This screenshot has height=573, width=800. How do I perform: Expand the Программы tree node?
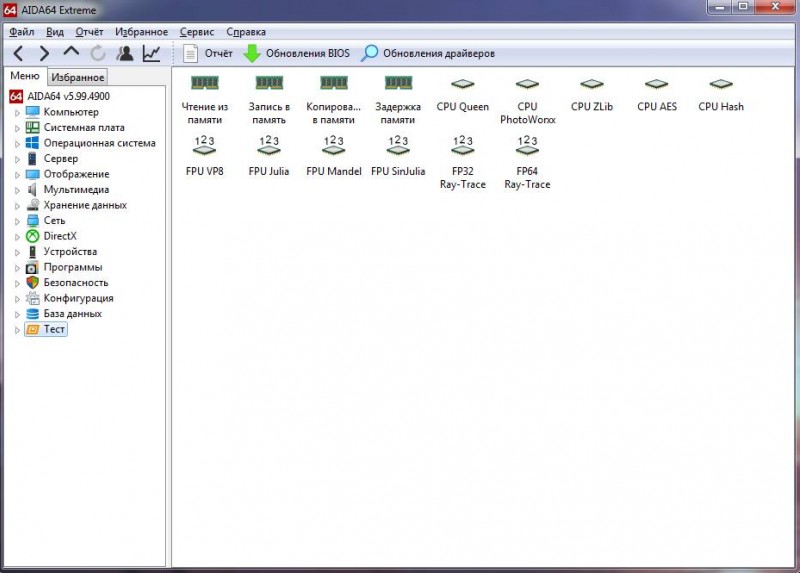(17, 267)
